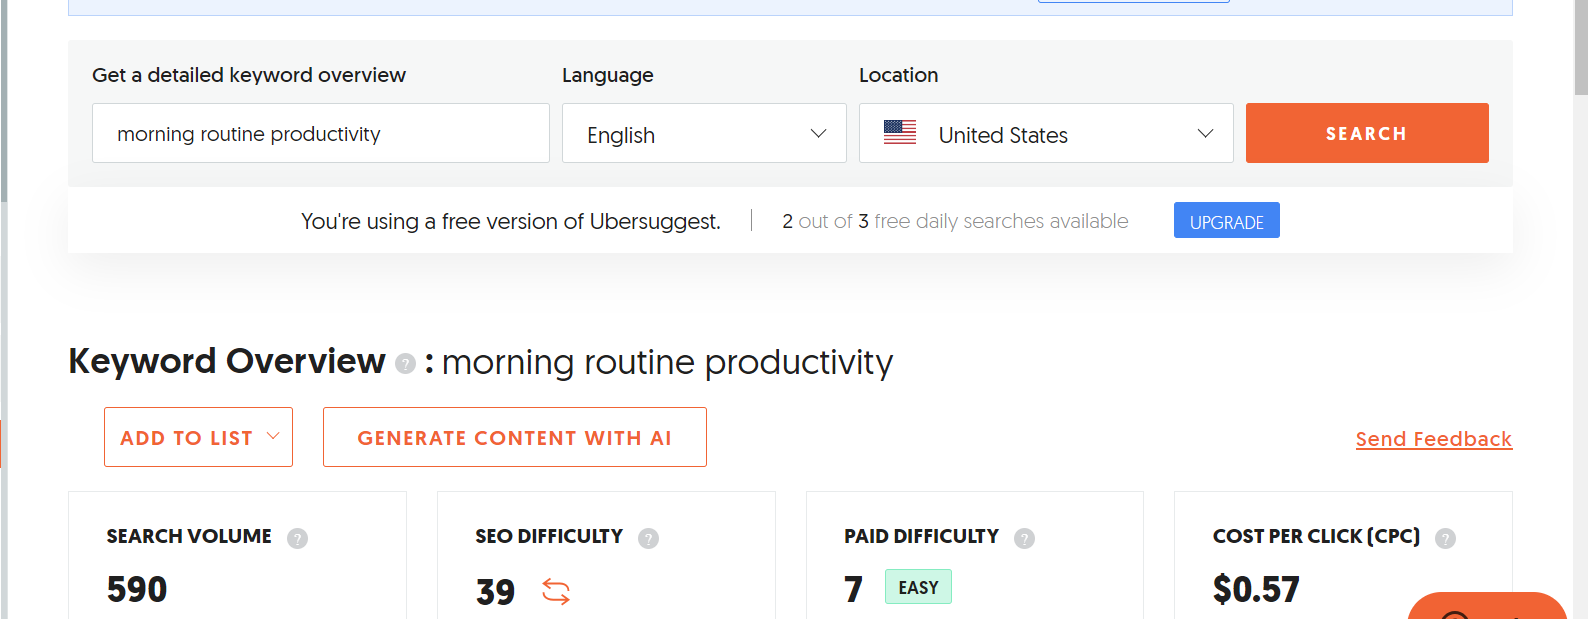This screenshot has height=619, width=1588.
Task: Expand the United States location dropdown
Action: [1045, 133]
